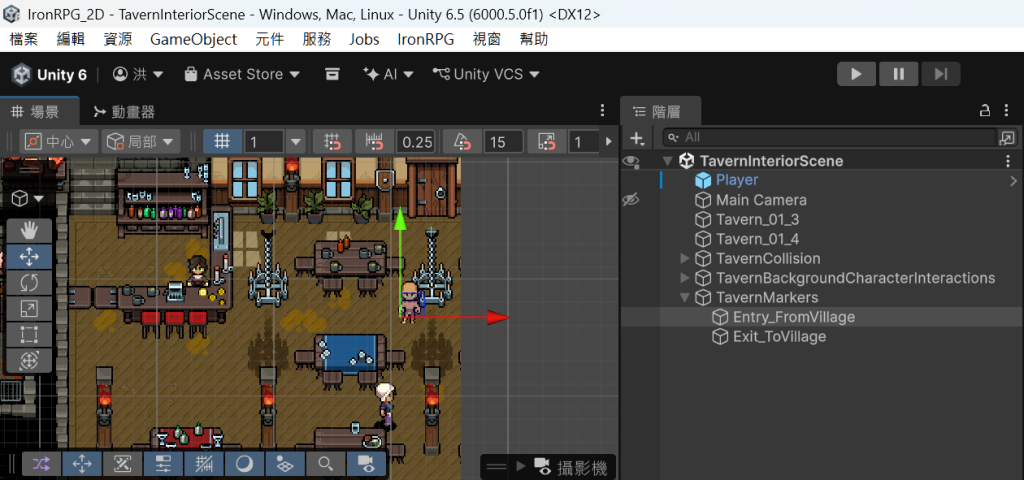Open the draw mode cube dropdown
Viewport: 1024px width, 480px height.
click(x=27, y=199)
